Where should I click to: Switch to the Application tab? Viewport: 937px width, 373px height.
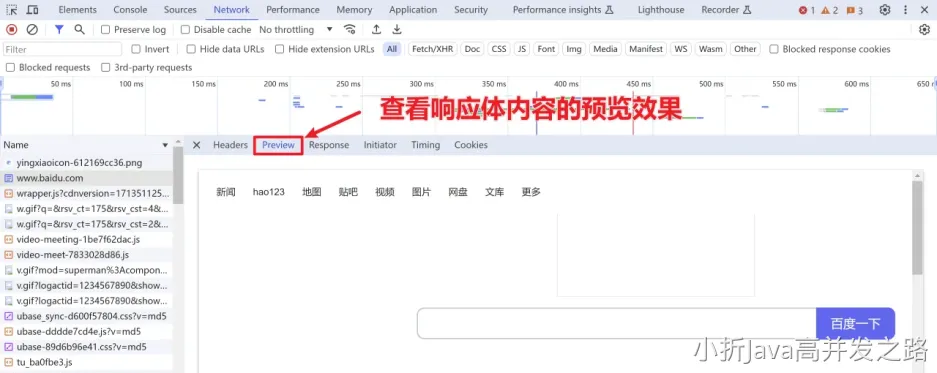point(413,10)
